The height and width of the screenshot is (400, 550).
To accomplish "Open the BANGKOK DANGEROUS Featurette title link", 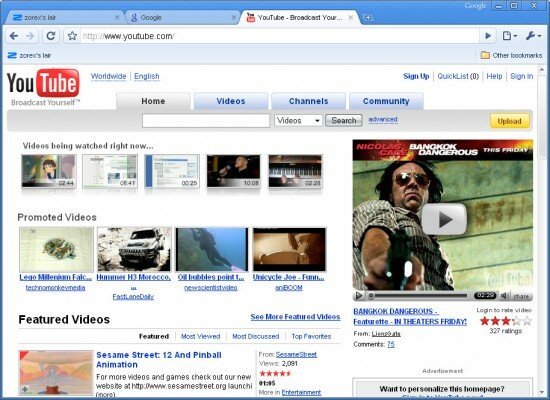I will click(410, 316).
